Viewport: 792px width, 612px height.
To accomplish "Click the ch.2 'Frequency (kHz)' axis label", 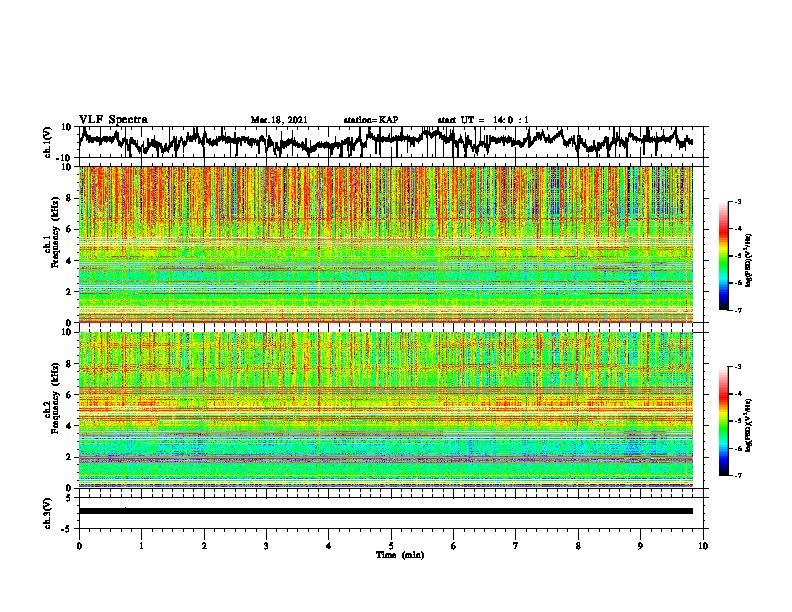I will tap(55, 399).
